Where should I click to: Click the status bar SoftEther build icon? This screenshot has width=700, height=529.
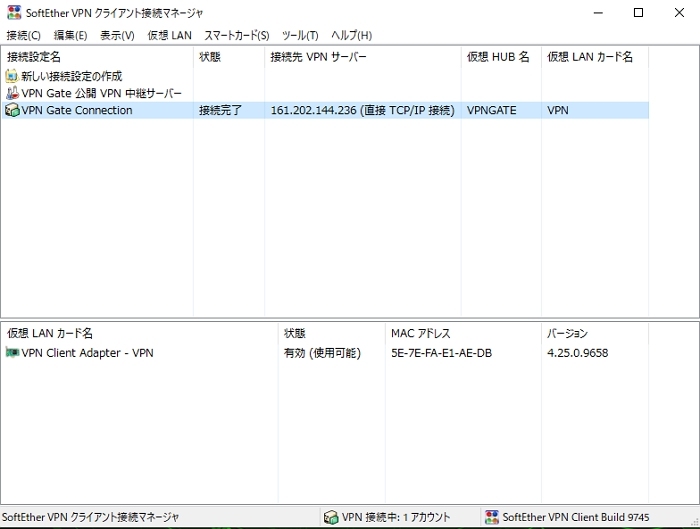(491, 517)
